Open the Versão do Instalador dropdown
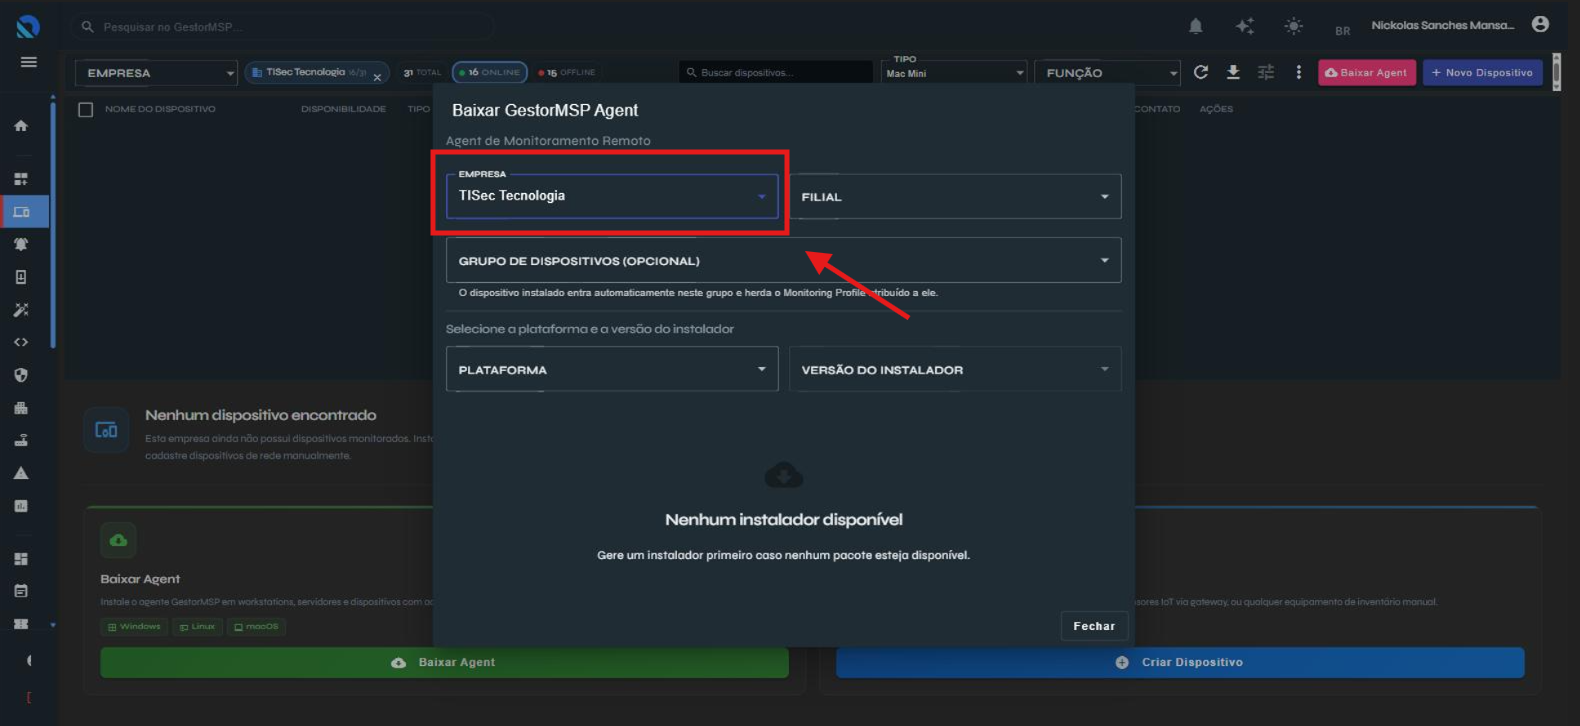 click(x=955, y=369)
